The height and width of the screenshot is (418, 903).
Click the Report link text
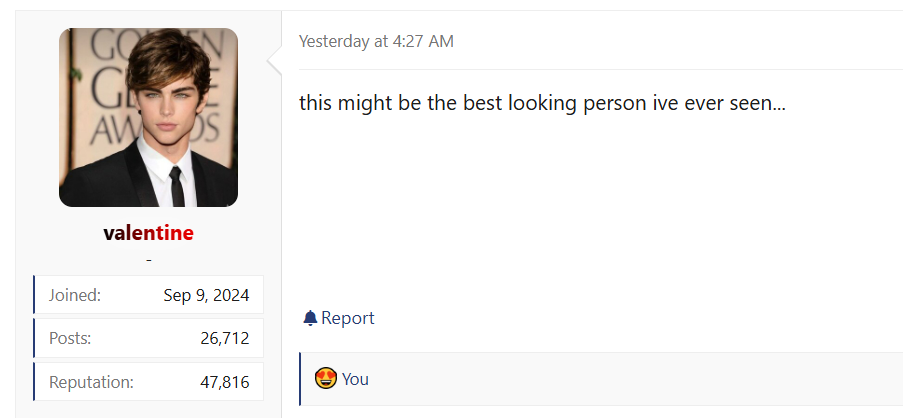coord(348,318)
